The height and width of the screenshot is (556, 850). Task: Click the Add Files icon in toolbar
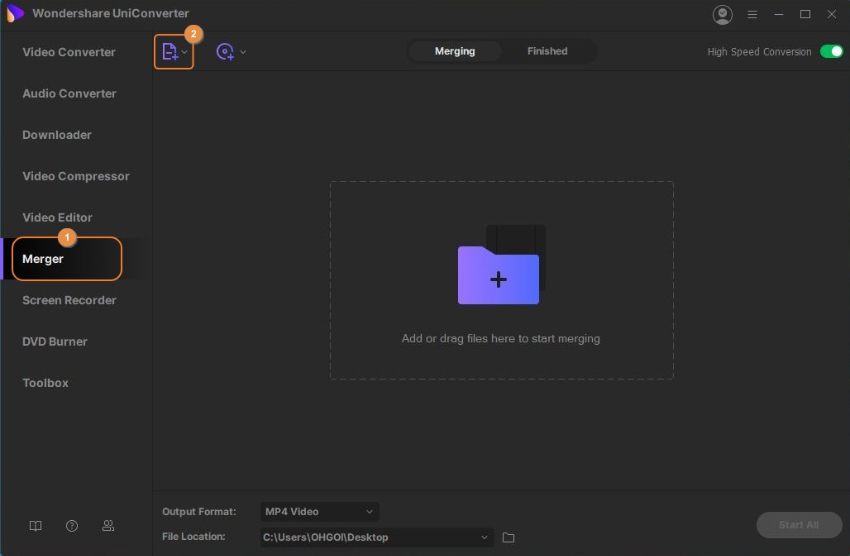tap(169, 52)
